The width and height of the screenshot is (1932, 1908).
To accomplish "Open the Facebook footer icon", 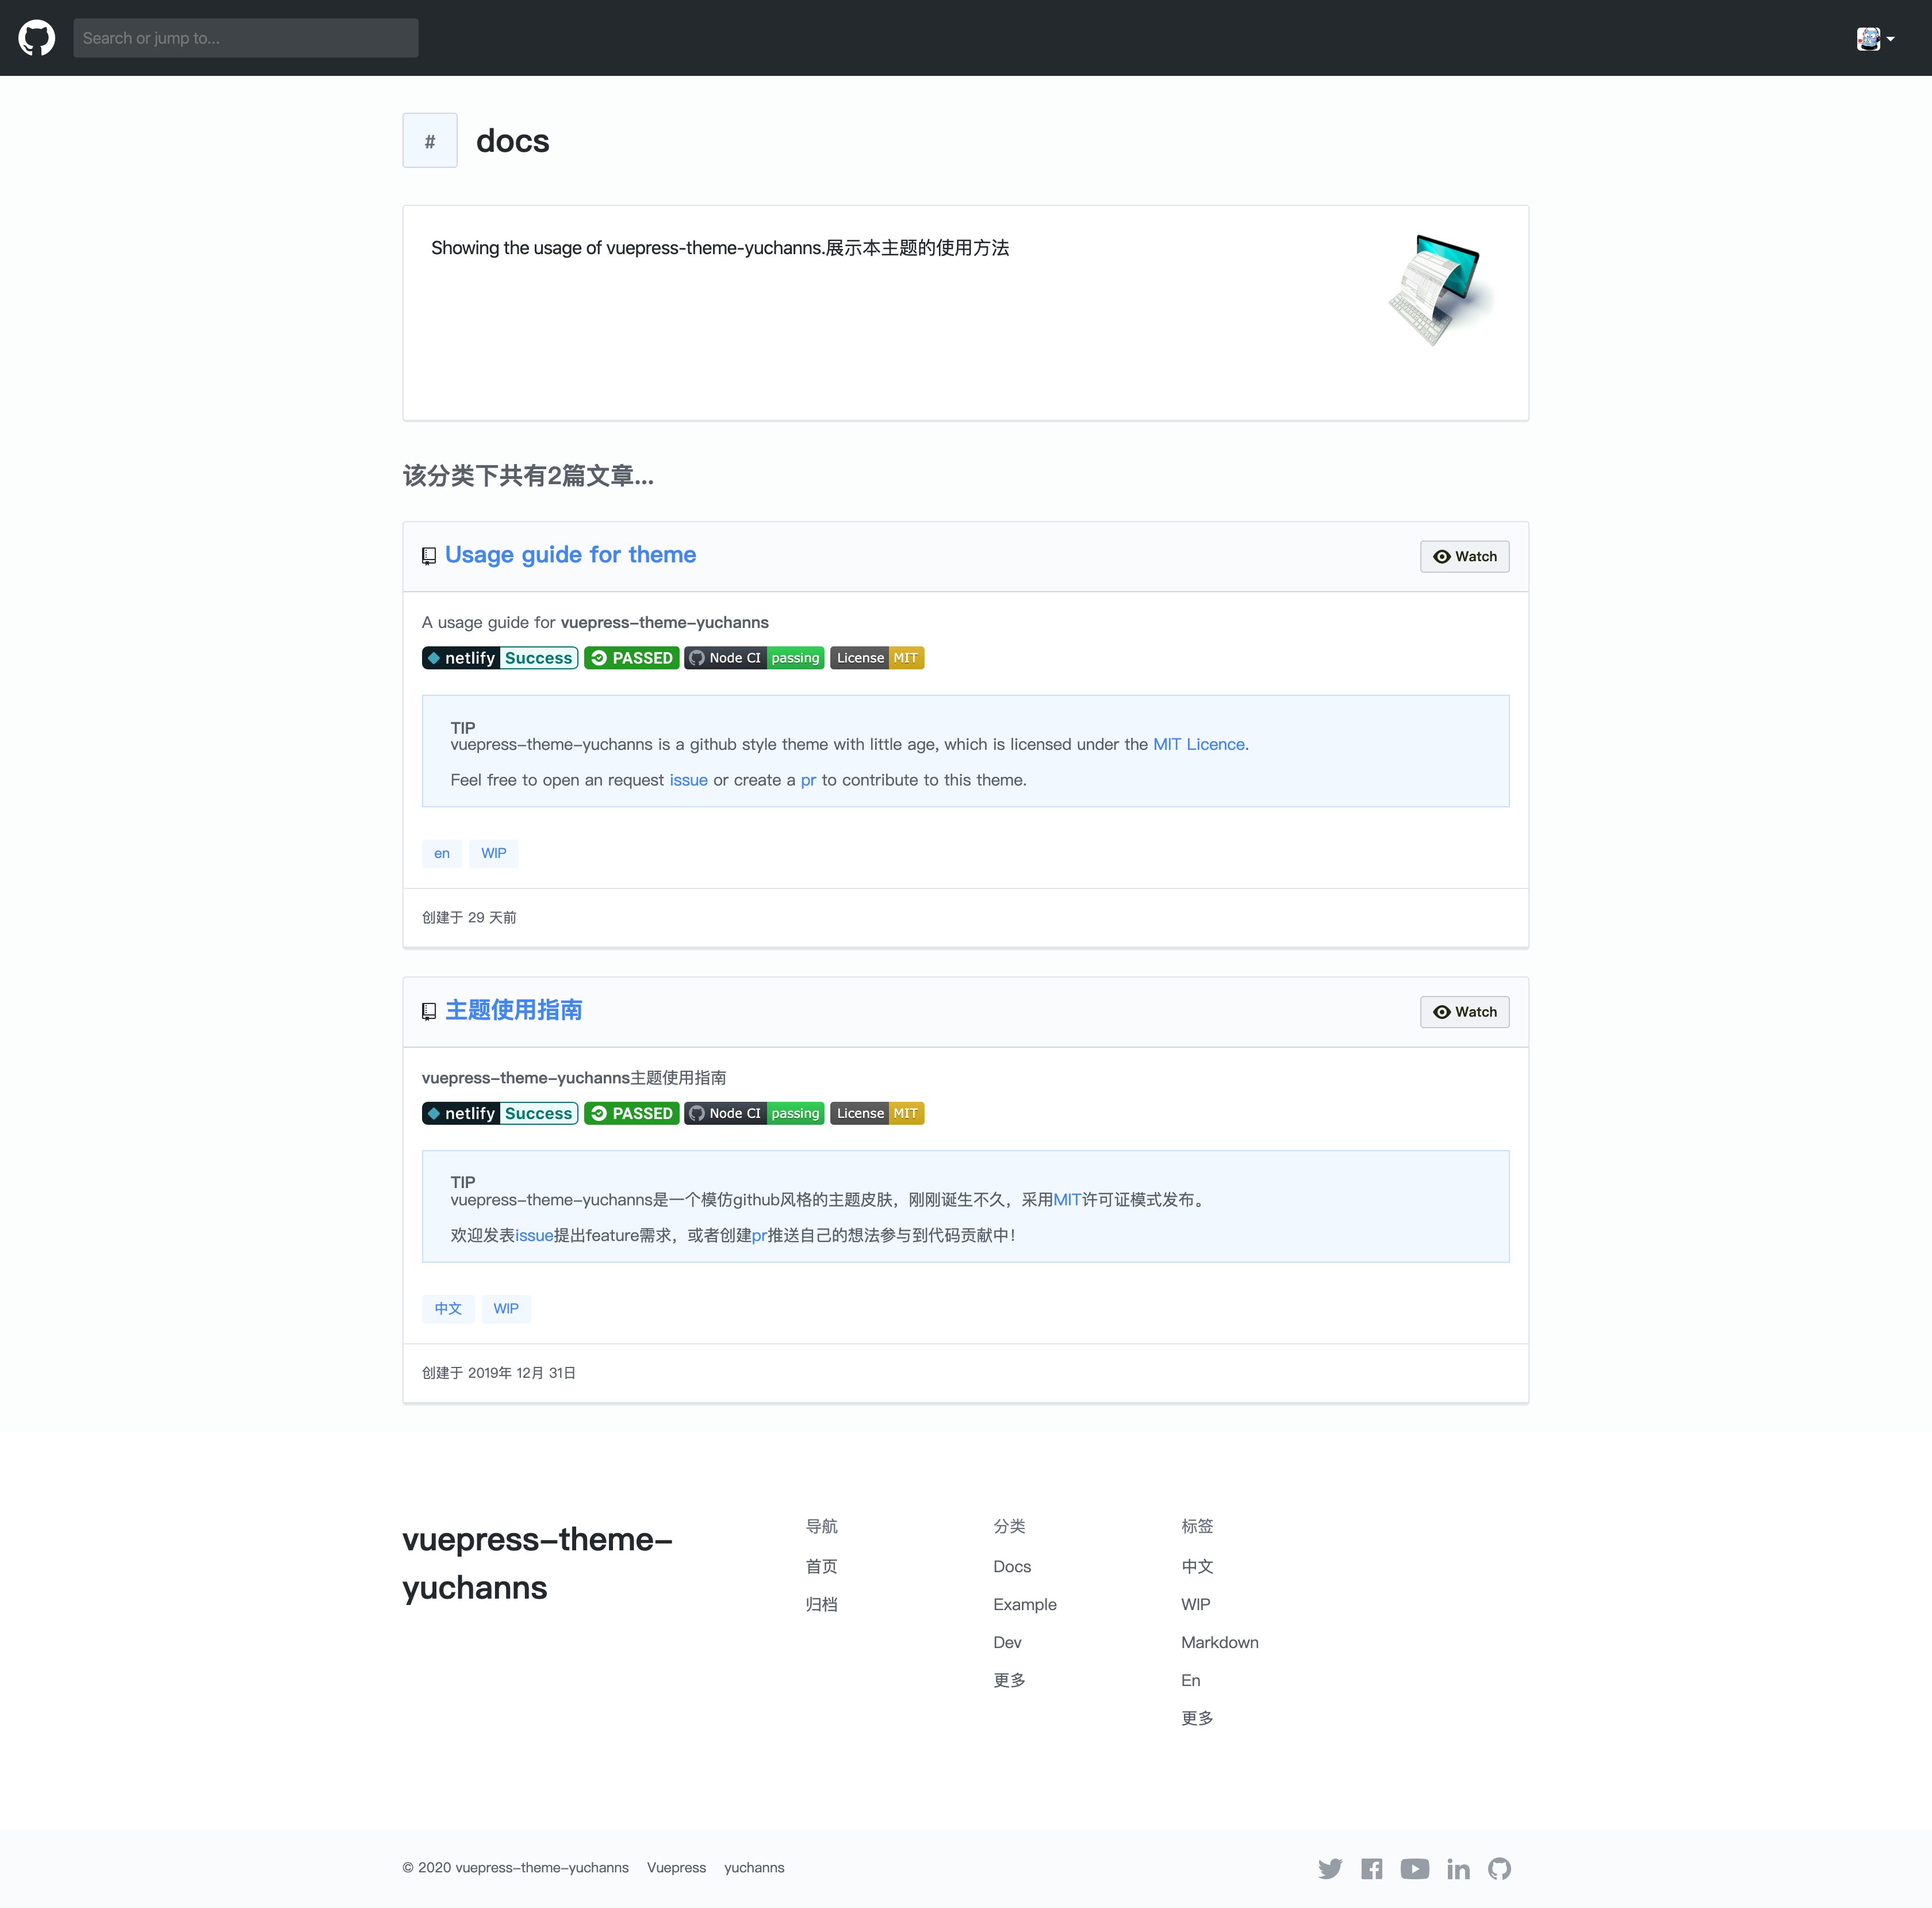I will 1371,1868.
